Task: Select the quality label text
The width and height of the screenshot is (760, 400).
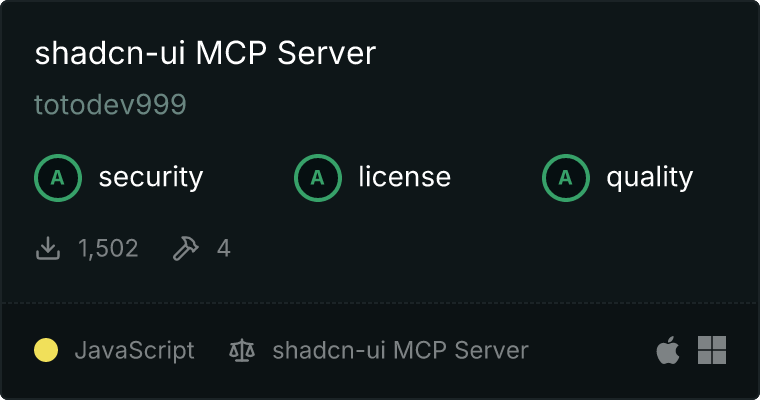Action: 649,177
